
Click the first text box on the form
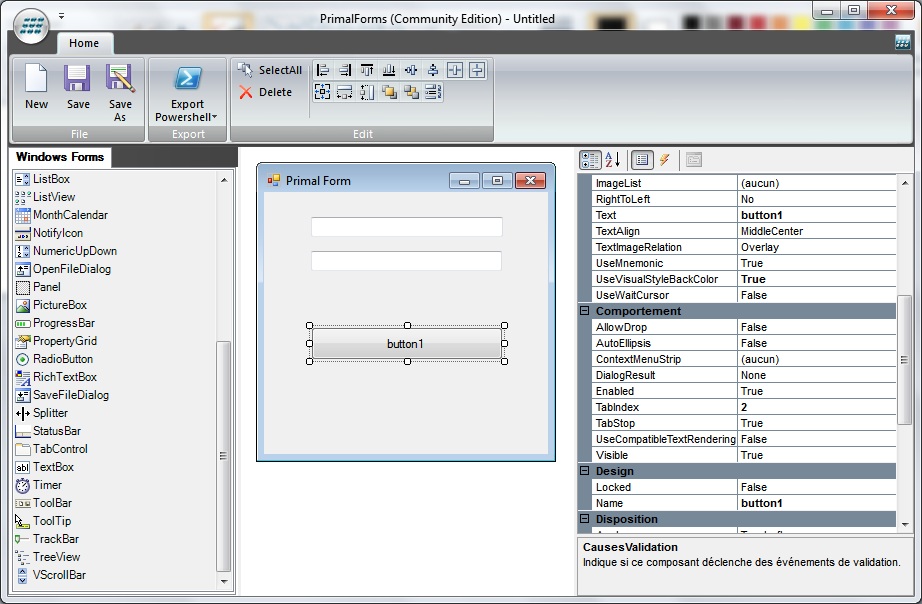click(407, 226)
